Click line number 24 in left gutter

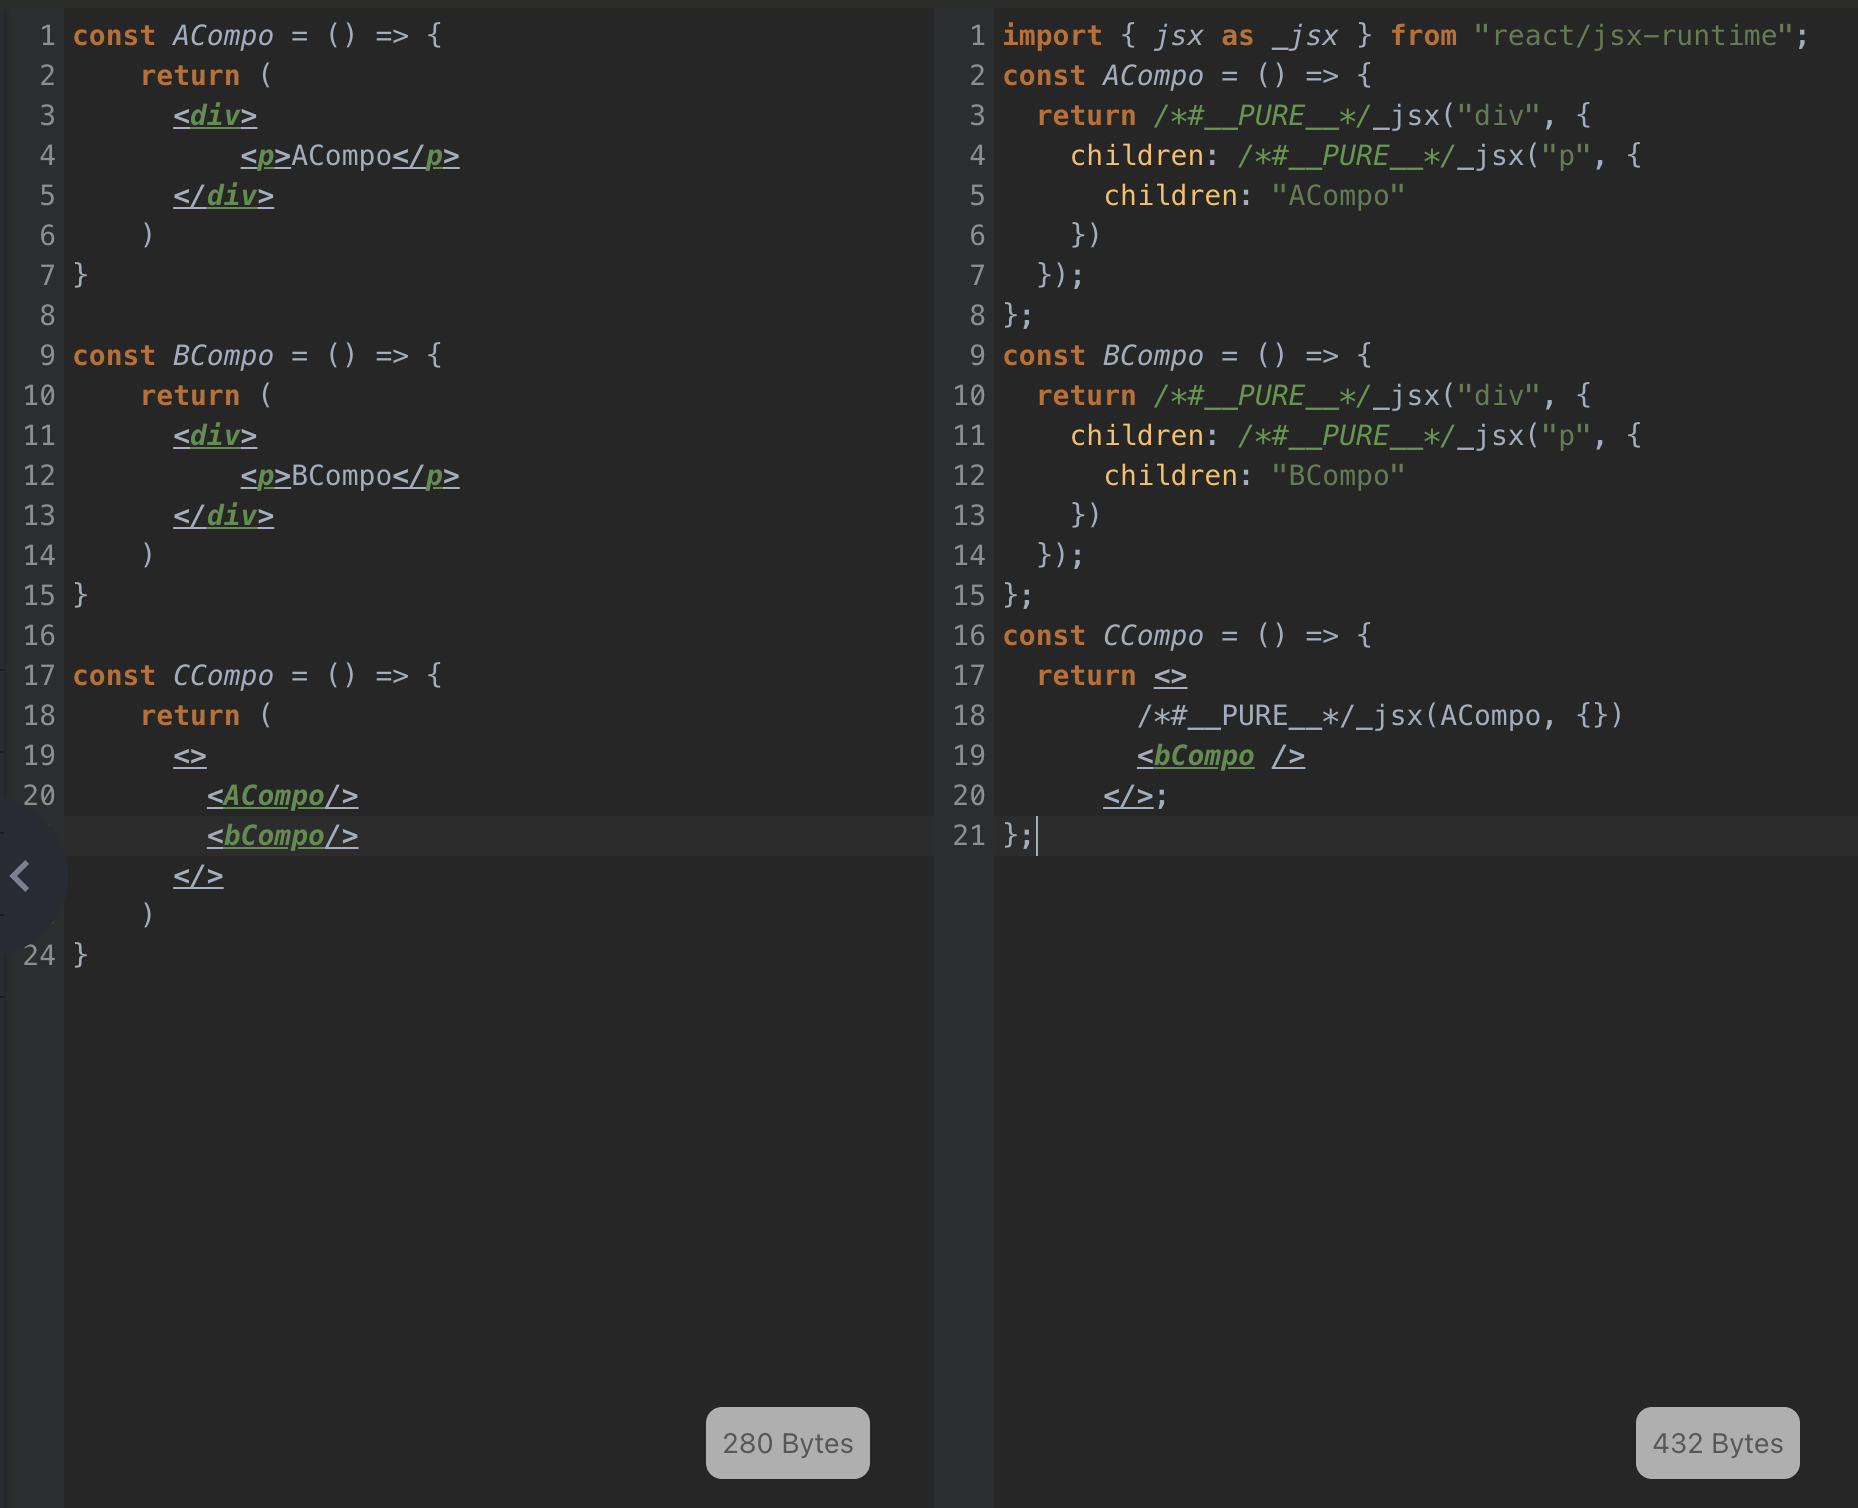click(x=39, y=956)
